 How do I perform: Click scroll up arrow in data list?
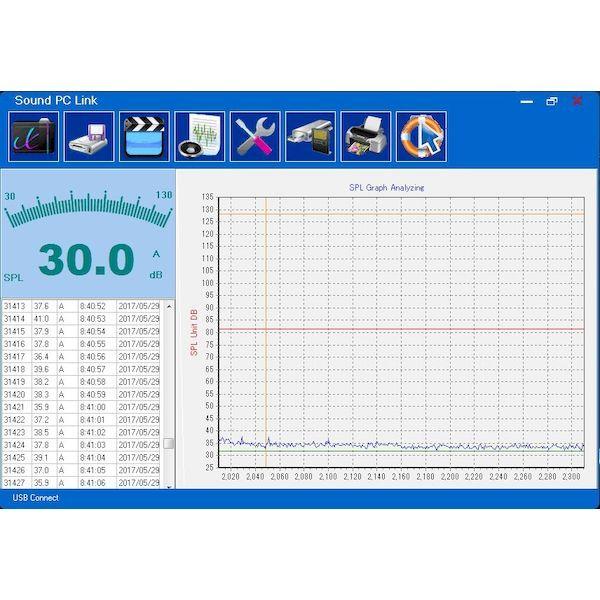pyautogui.click(x=169, y=305)
